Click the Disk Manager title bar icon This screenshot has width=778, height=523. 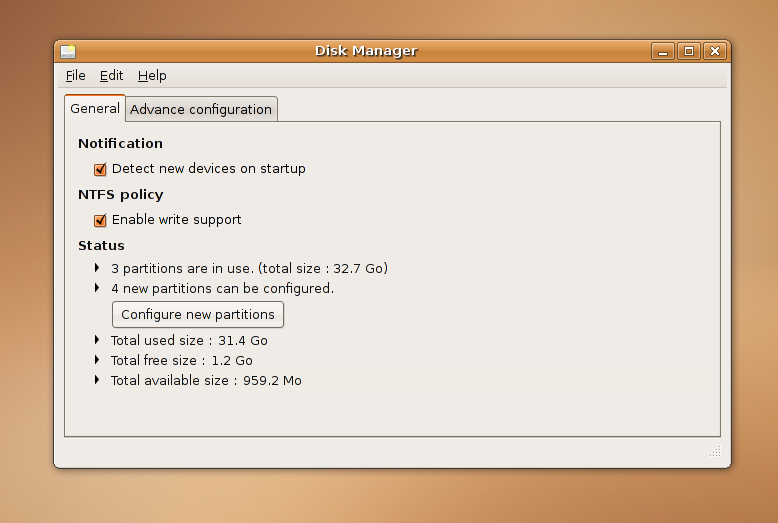click(x=68, y=51)
